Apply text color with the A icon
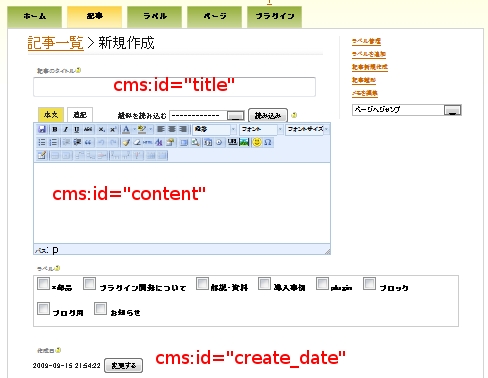This screenshot has height=378, width=488. click(x=126, y=129)
